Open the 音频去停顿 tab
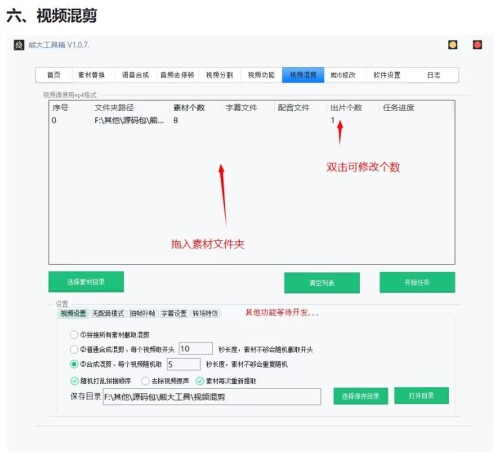 tap(177, 75)
